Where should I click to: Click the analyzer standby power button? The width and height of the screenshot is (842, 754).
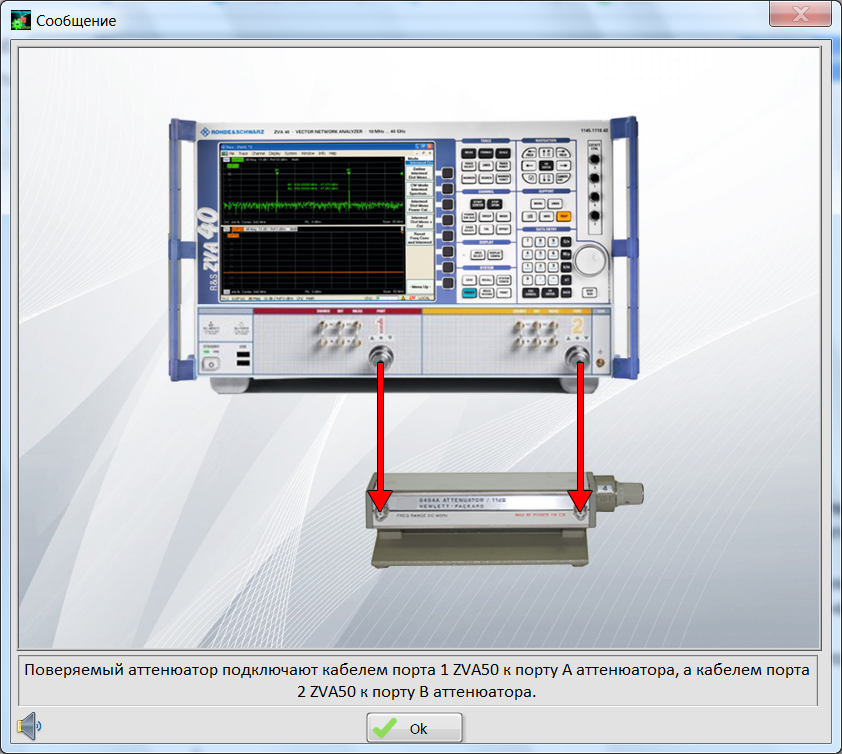[211, 364]
